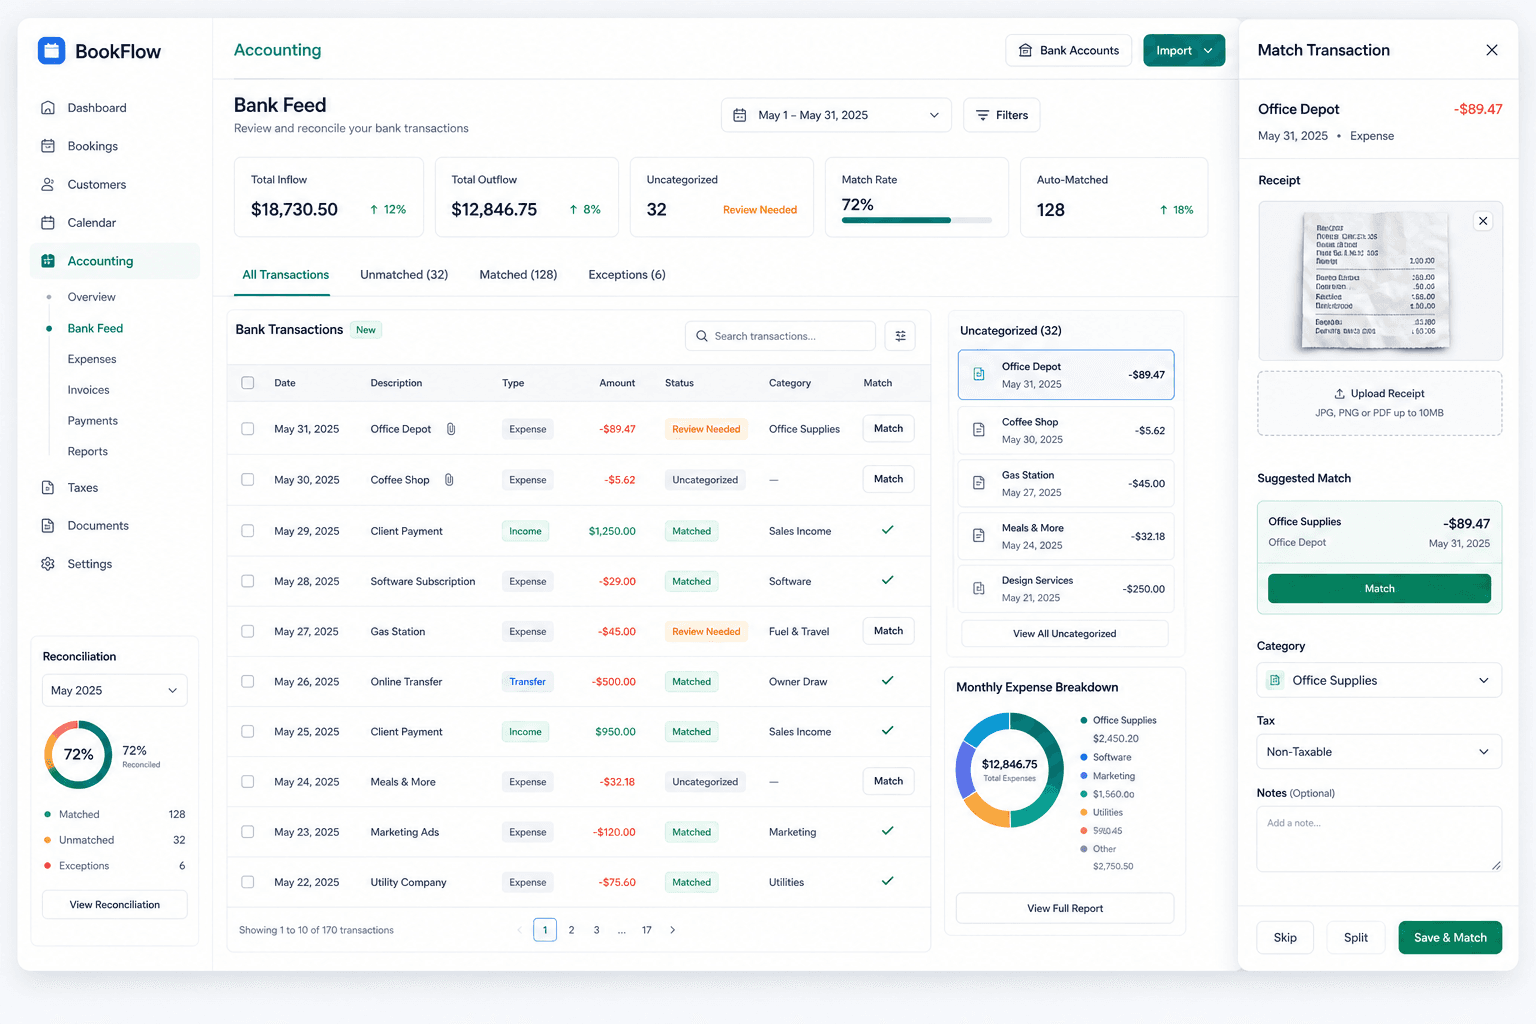The image size is (1536, 1024).
Task: Click the matched checkmark on Software Subscription row
Action: pyautogui.click(x=887, y=580)
